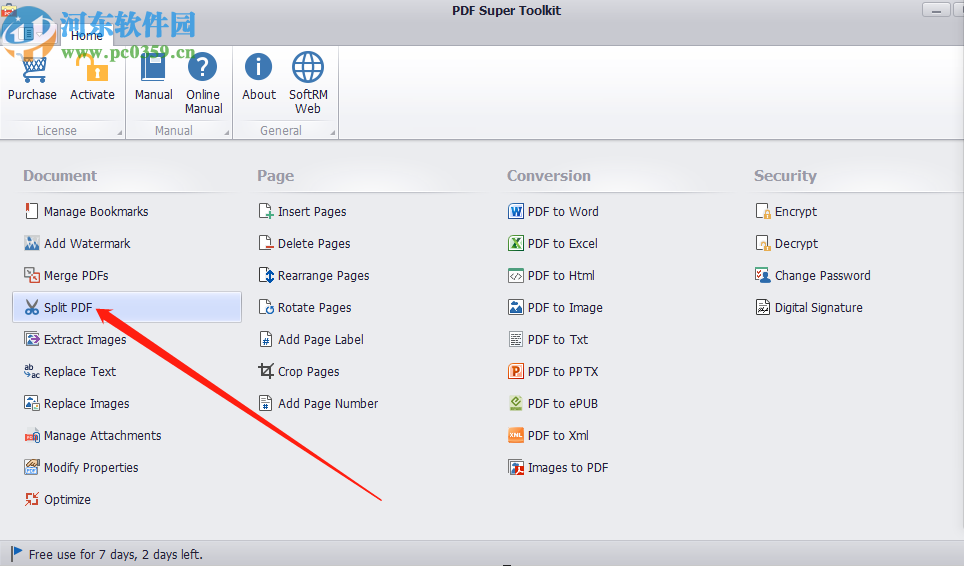Click the Crop Pages icon
The height and width of the screenshot is (566, 964).
(x=266, y=371)
